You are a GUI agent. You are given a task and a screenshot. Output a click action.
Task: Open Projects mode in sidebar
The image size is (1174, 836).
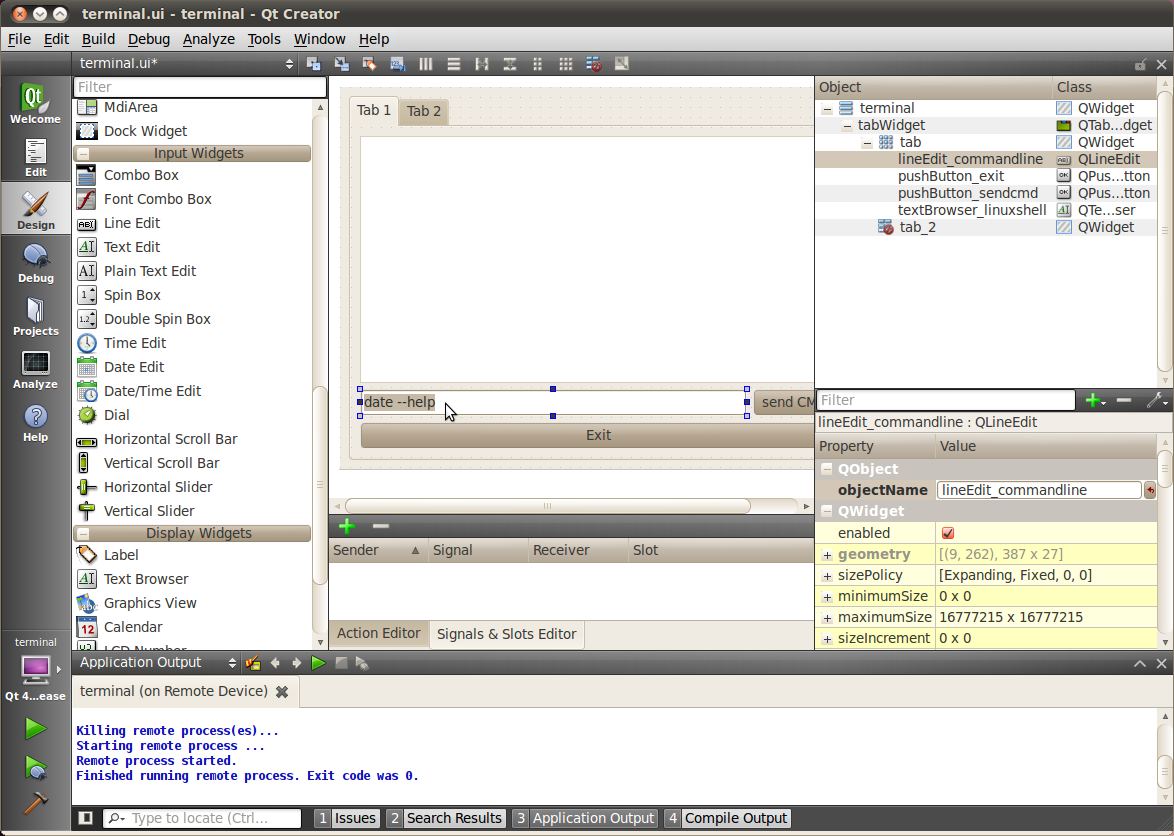(35, 317)
